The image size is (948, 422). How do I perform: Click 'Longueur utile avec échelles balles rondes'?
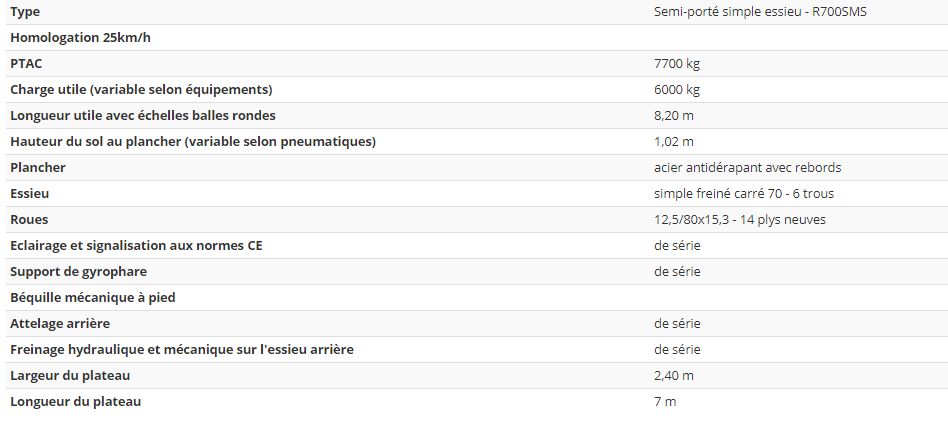click(143, 115)
